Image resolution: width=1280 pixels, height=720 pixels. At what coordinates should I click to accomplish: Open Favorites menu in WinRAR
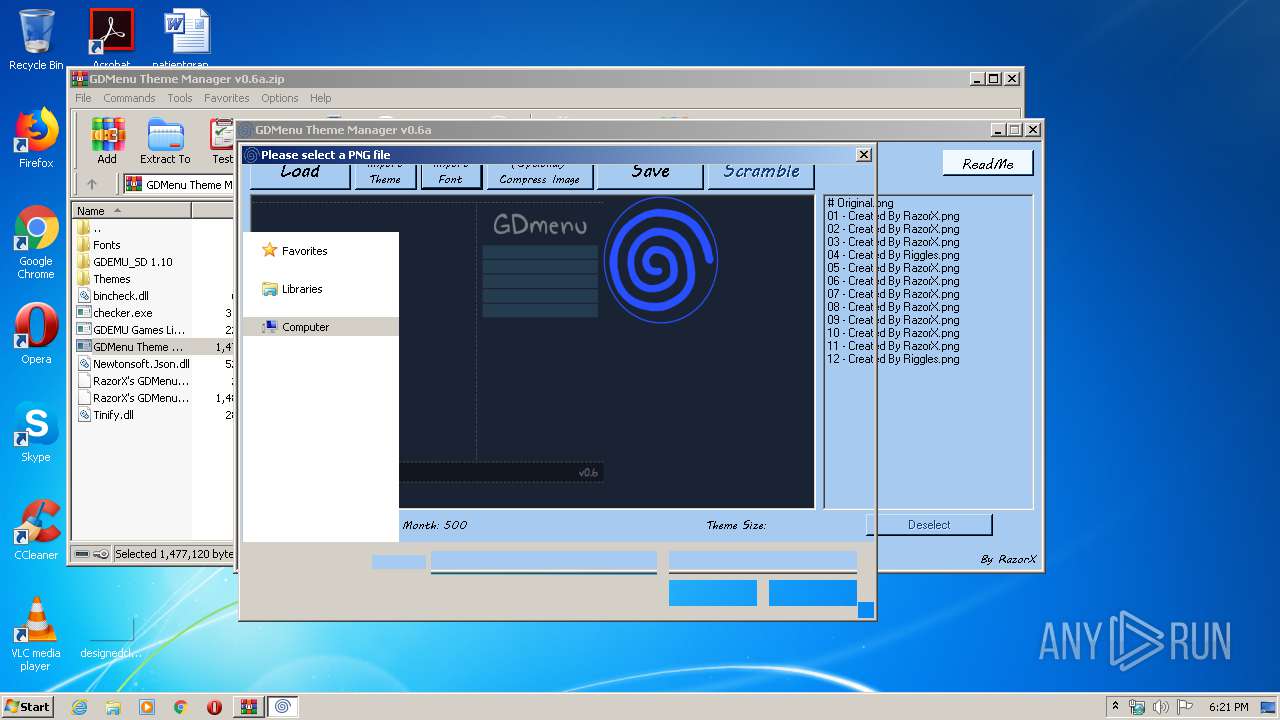click(x=227, y=98)
